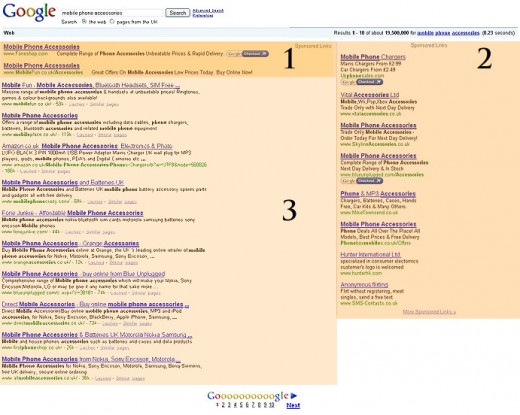Go to results page 5

pos(241,405)
